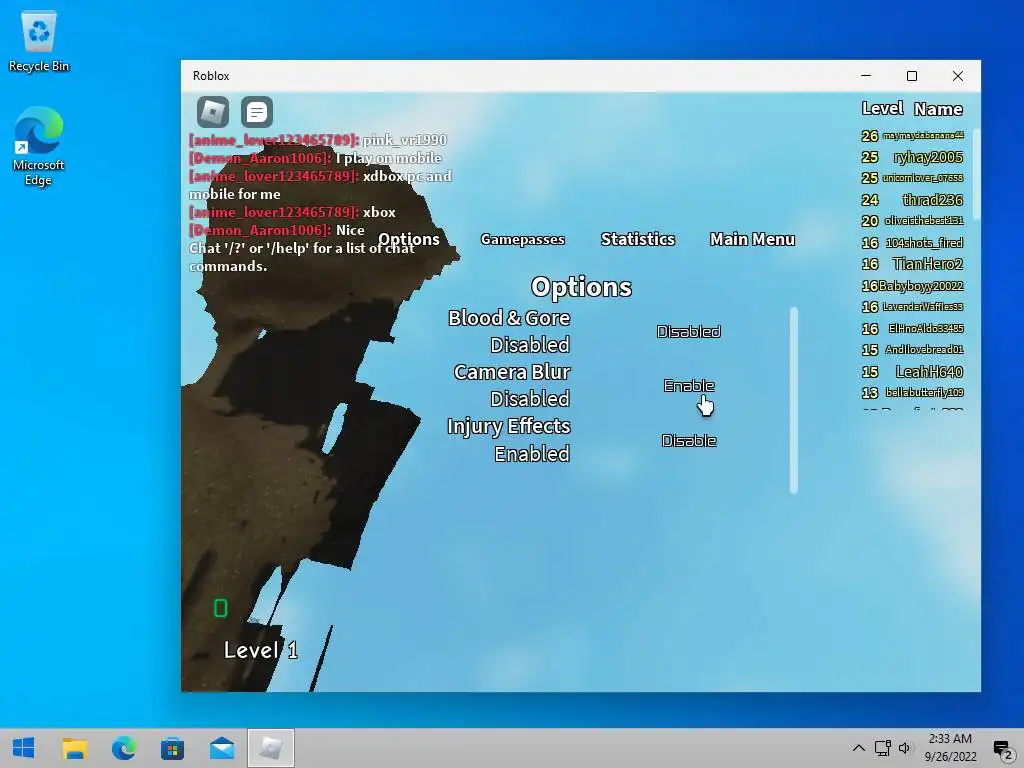1024x768 pixels.
Task: Open File Explorer from taskbar
Action: 74,748
